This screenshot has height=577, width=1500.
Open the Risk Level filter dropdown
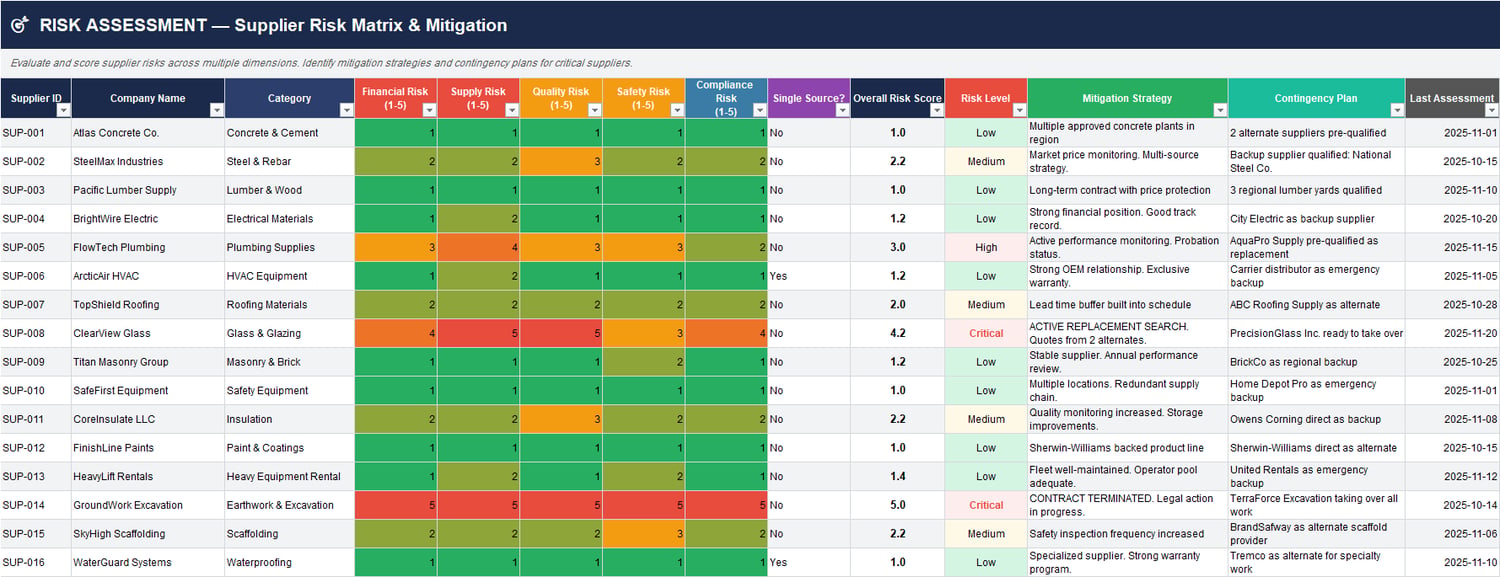point(1019,110)
